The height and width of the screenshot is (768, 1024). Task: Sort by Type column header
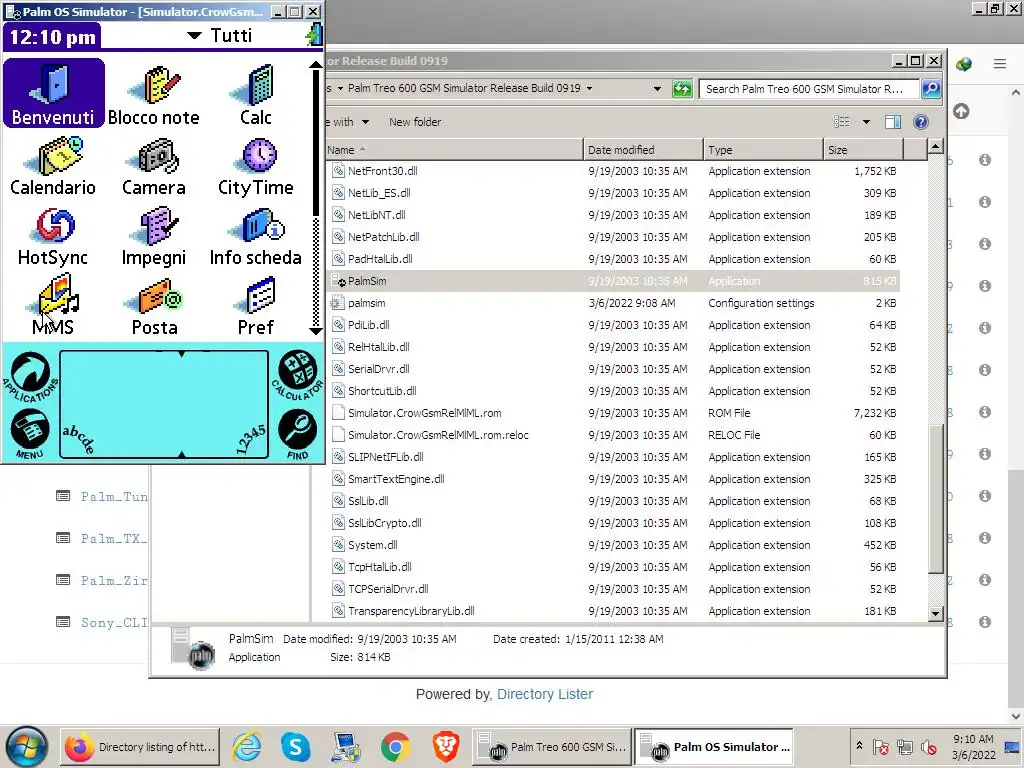click(x=763, y=150)
